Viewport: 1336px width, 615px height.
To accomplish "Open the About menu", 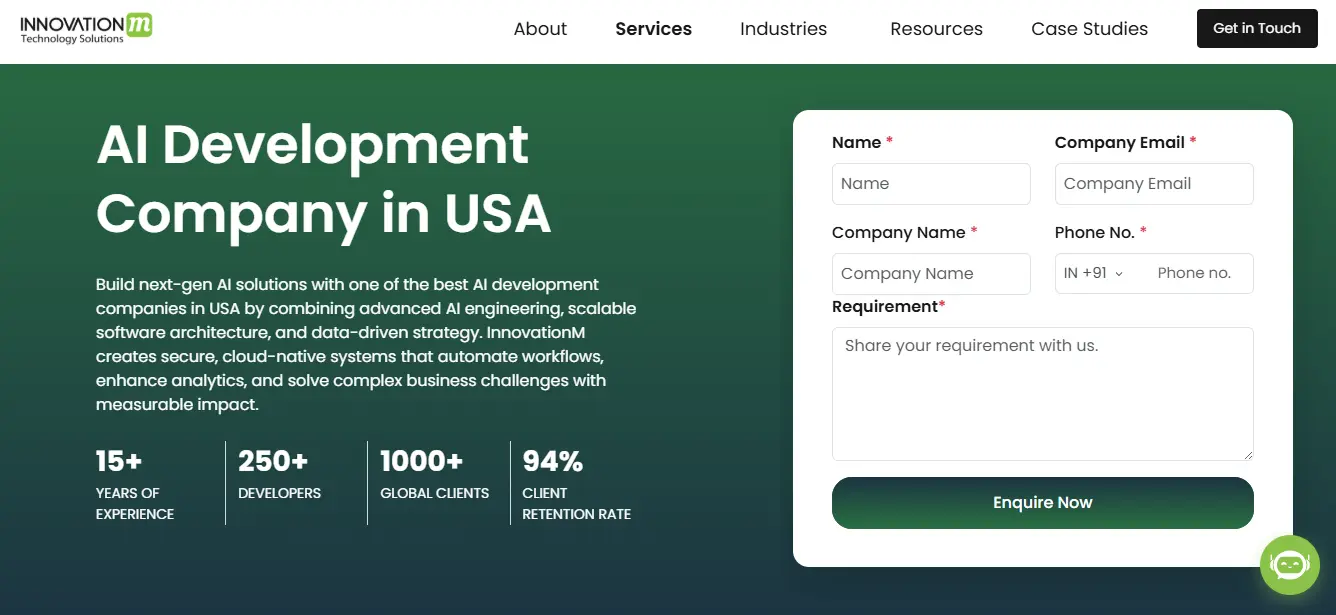I will tap(540, 29).
